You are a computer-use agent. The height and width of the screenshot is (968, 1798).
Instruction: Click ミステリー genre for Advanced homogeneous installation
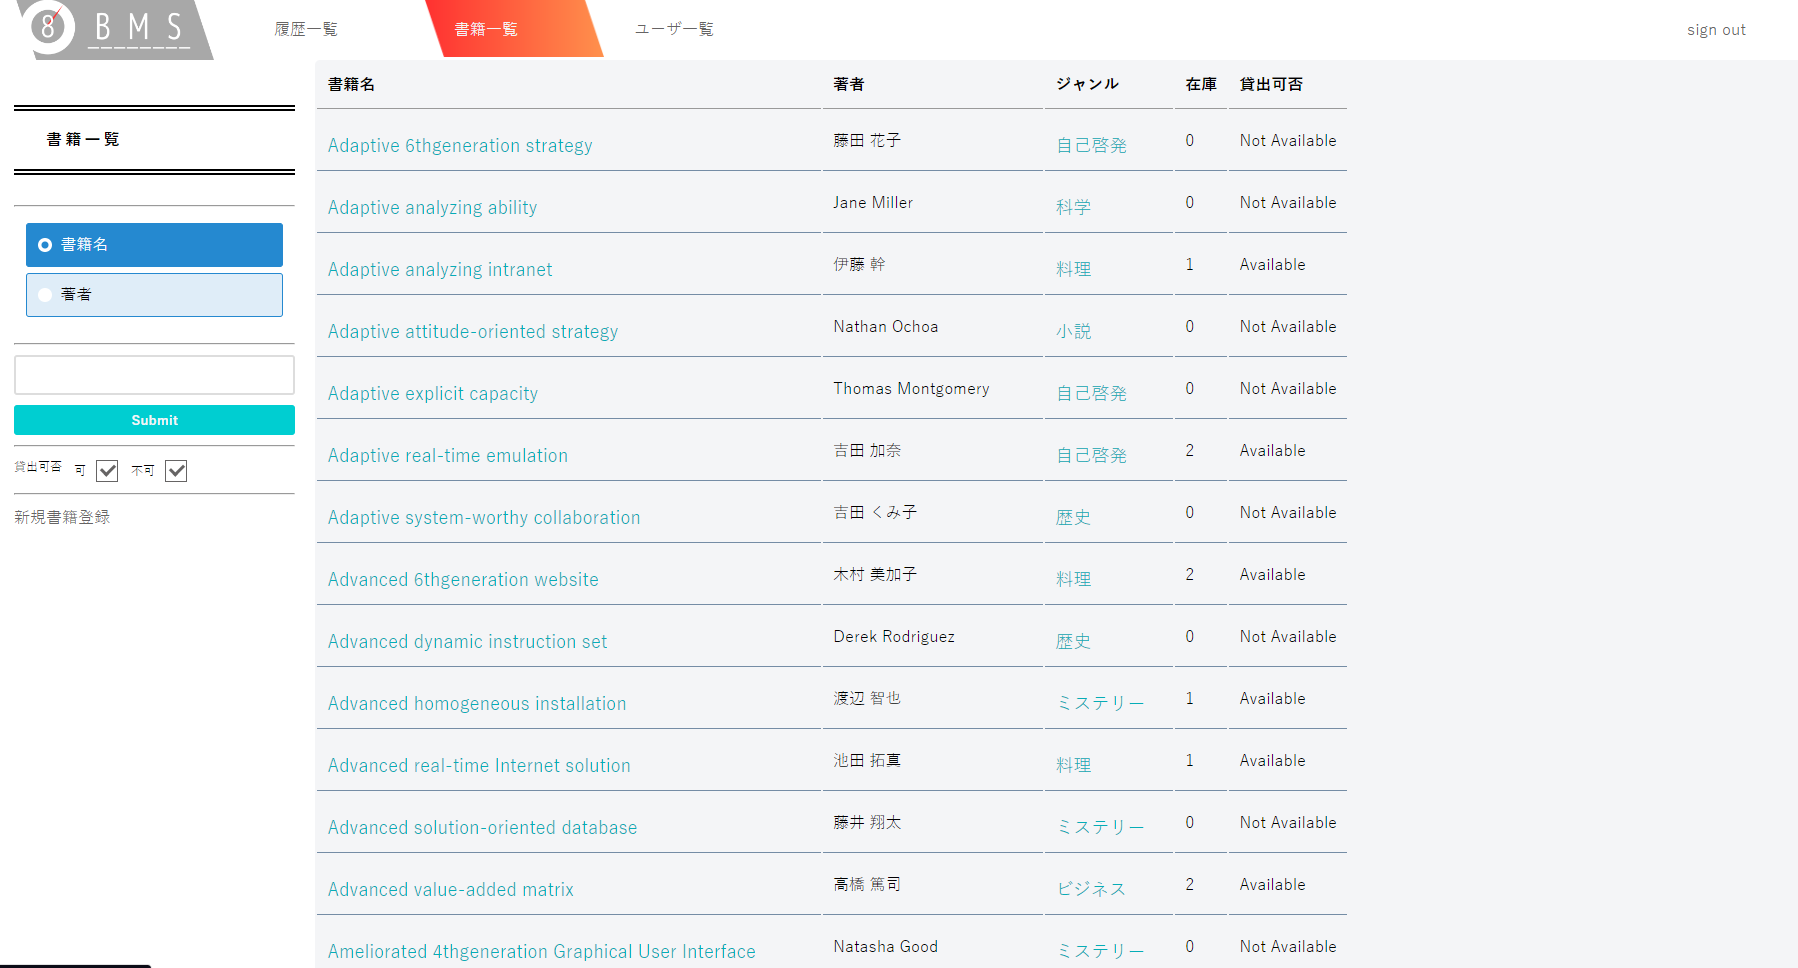tap(1100, 704)
